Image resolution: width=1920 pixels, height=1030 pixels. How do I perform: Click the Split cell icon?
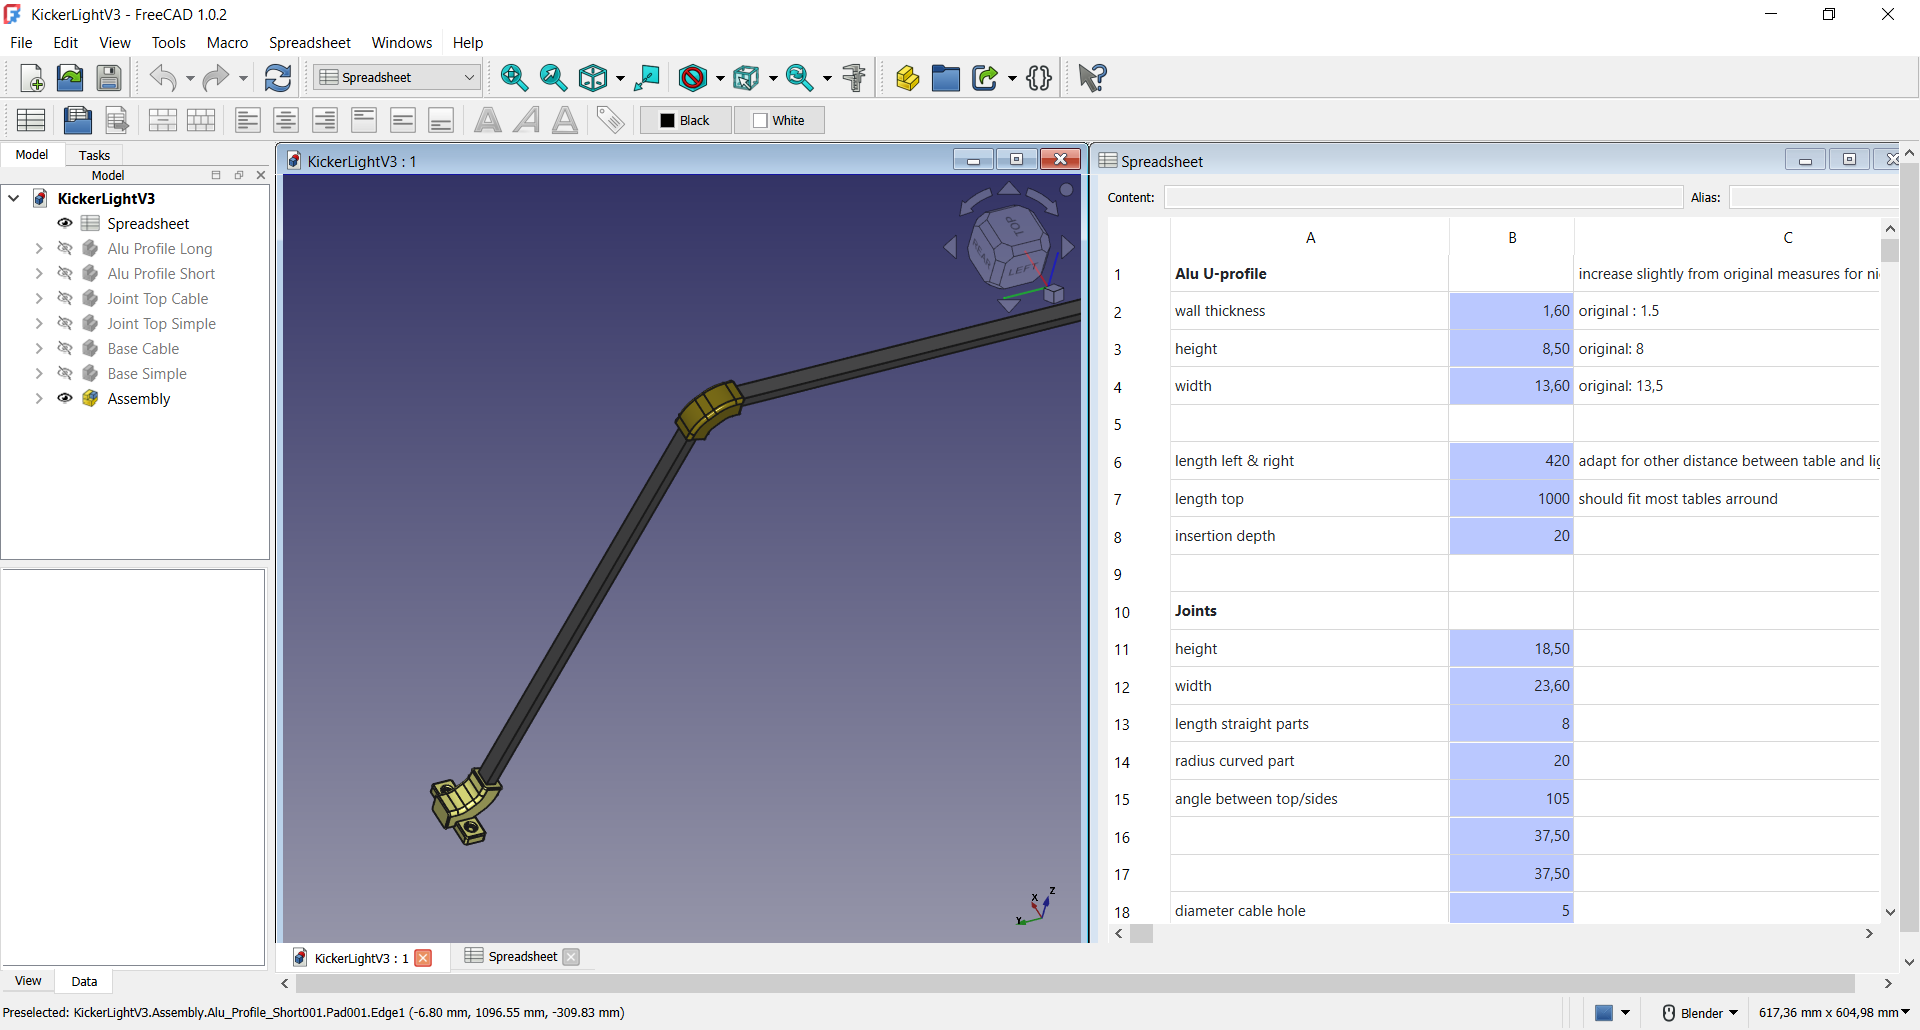201,120
